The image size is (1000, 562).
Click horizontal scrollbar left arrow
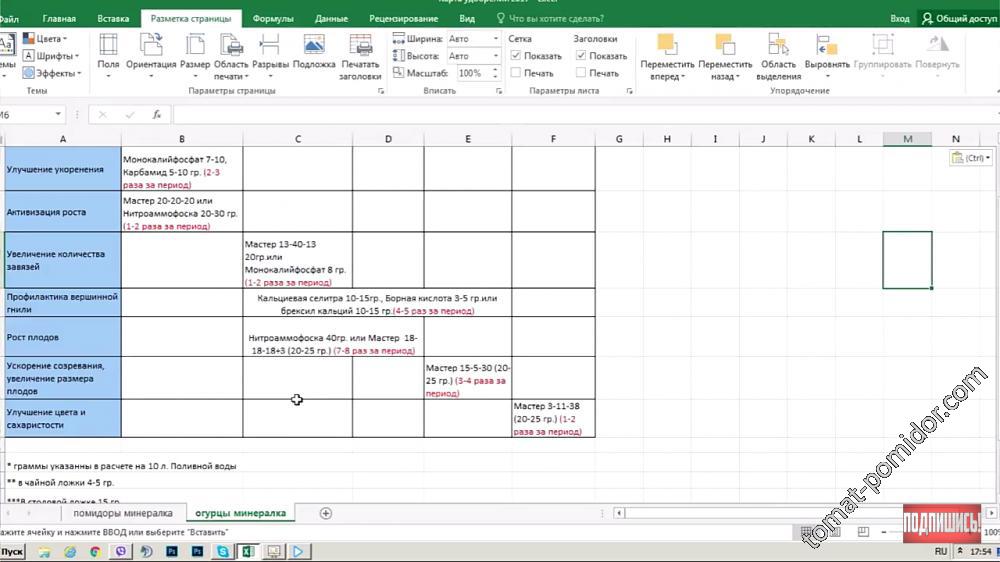619,513
